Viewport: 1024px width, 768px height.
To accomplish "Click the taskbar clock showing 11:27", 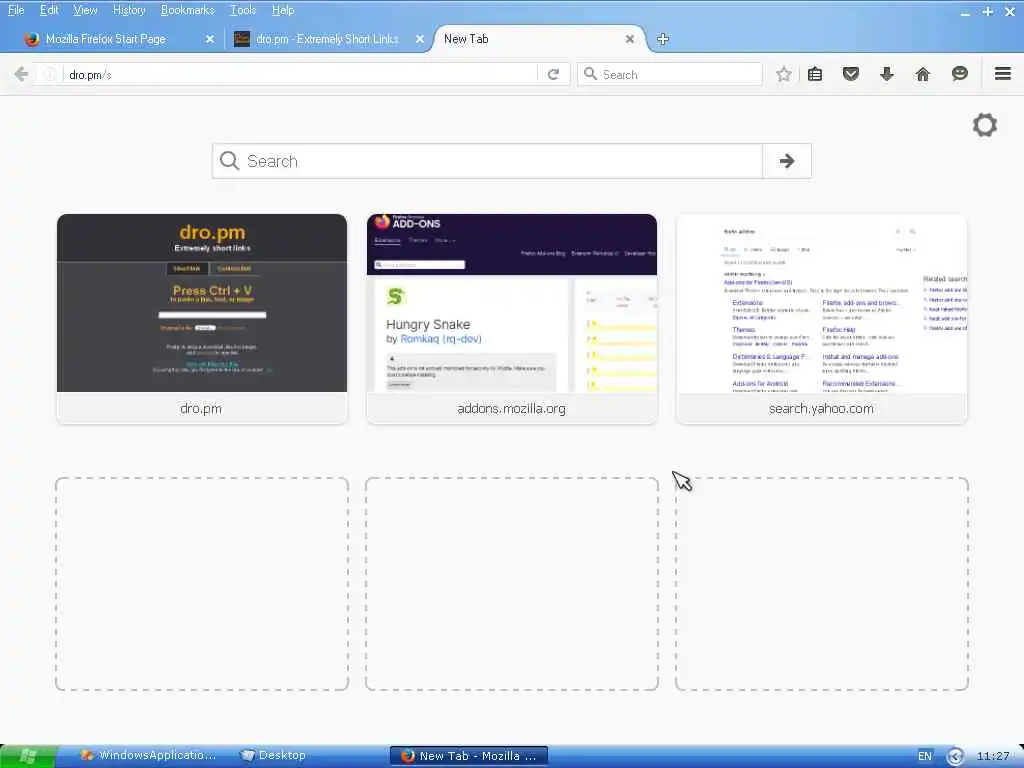I will pos(993,756).
